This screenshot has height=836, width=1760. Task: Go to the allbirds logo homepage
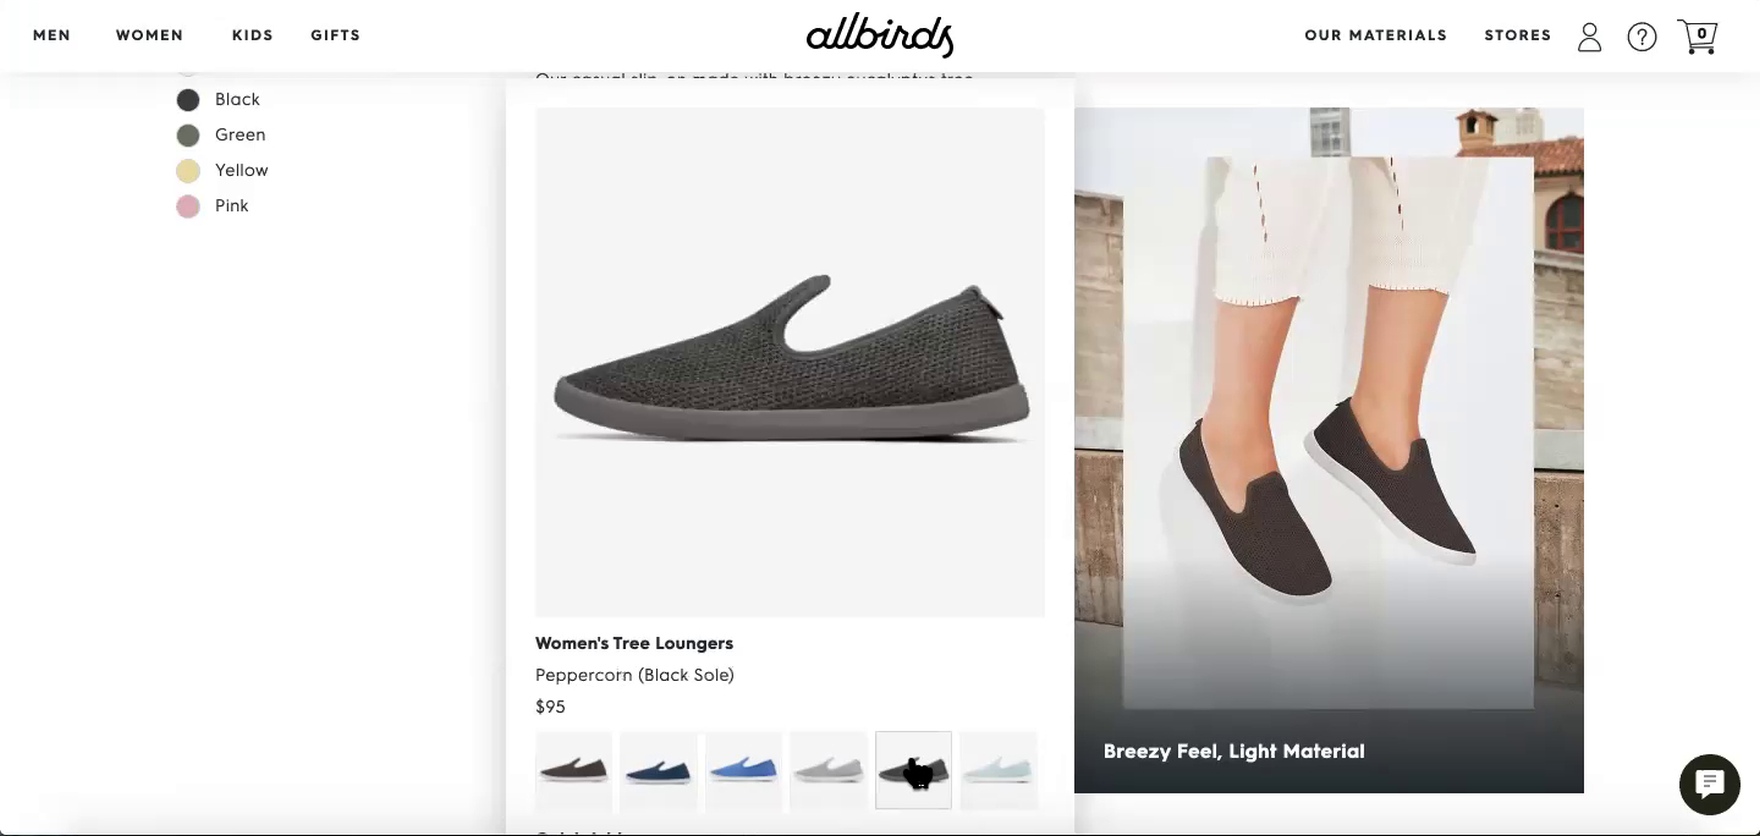pyautogui.click(x=880, y=36)
